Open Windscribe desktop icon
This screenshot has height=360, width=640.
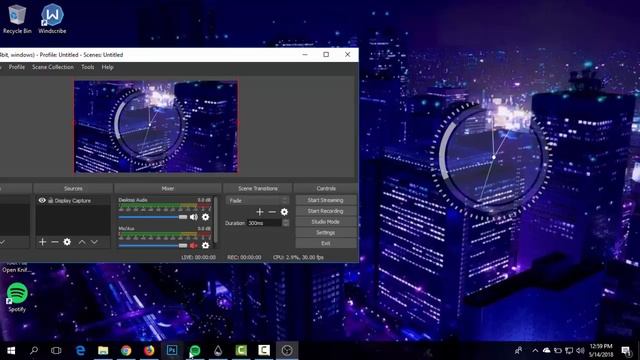click(x=52, y=19)
